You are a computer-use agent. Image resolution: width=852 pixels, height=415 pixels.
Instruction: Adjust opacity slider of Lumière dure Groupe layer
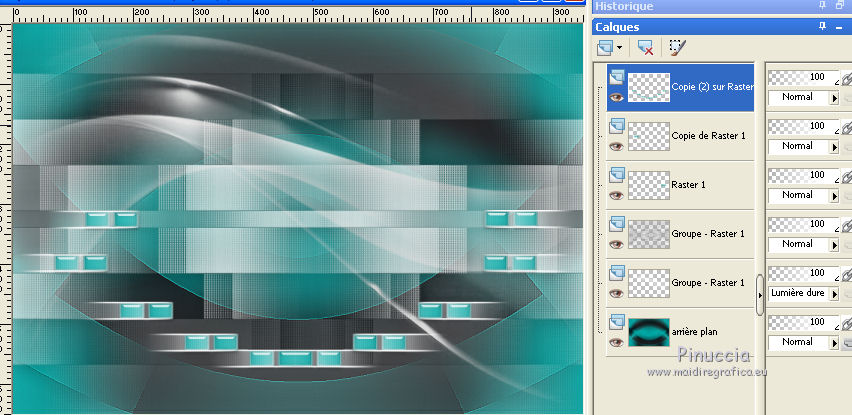pos(804,273)
